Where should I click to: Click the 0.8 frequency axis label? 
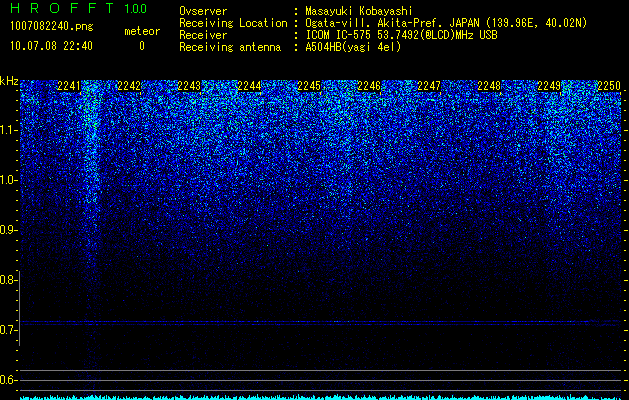(8, 280)
